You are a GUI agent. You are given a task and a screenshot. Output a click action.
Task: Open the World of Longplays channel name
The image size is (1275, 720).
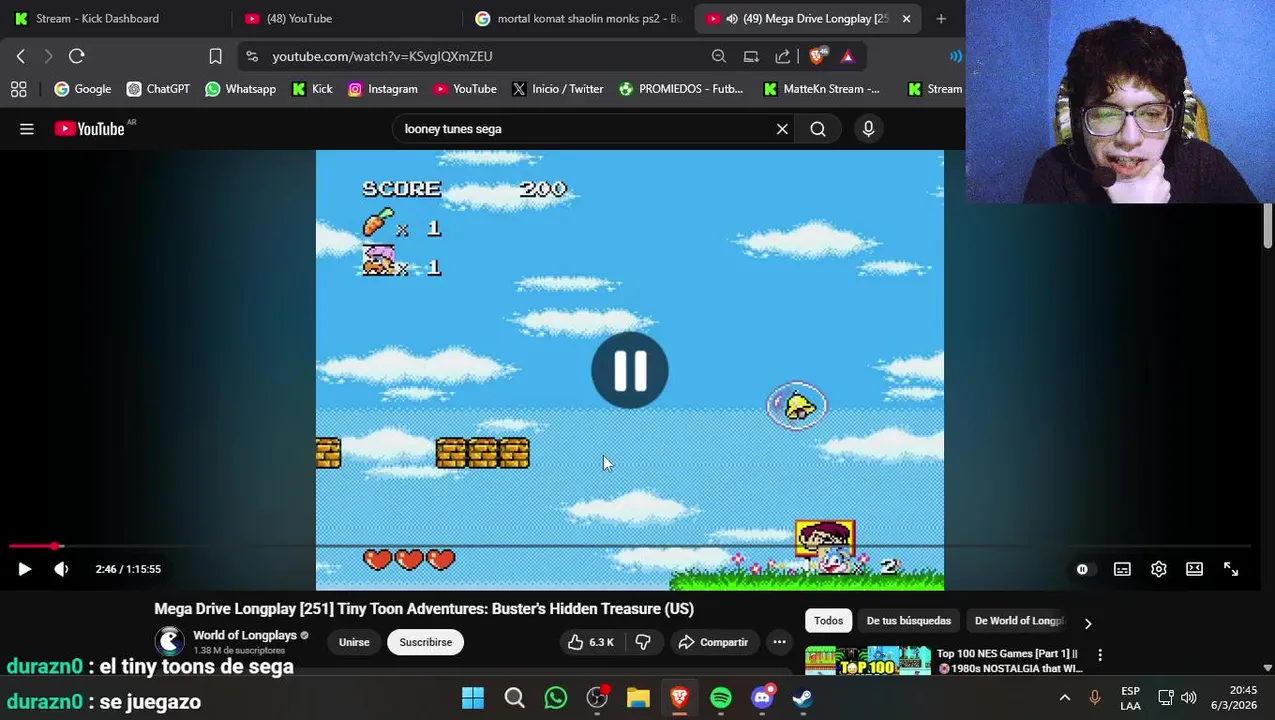245,635
